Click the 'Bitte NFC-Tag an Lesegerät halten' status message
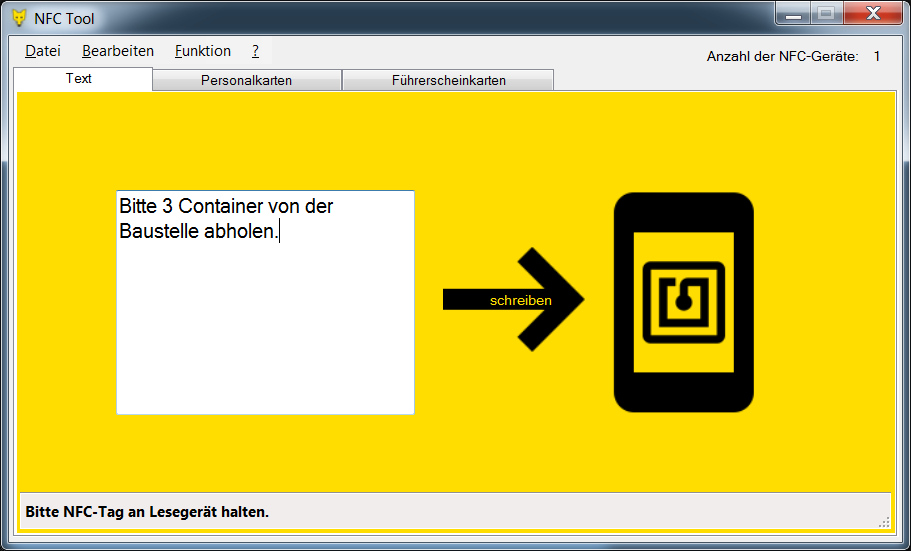The image size is (911, 551). 147,512
